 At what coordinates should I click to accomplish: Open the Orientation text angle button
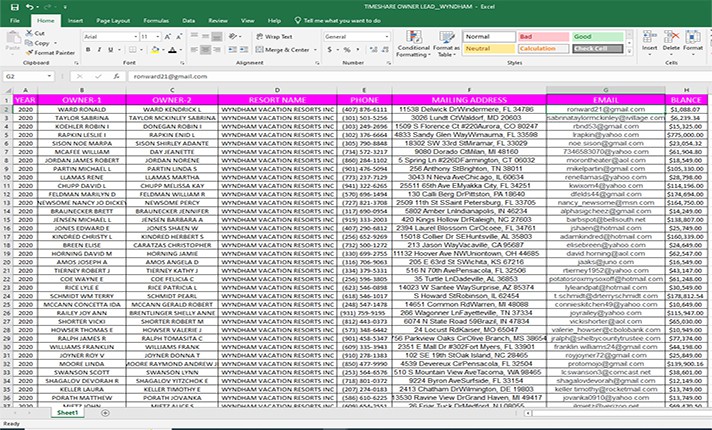pyautogui.click(x=234, y=36)
